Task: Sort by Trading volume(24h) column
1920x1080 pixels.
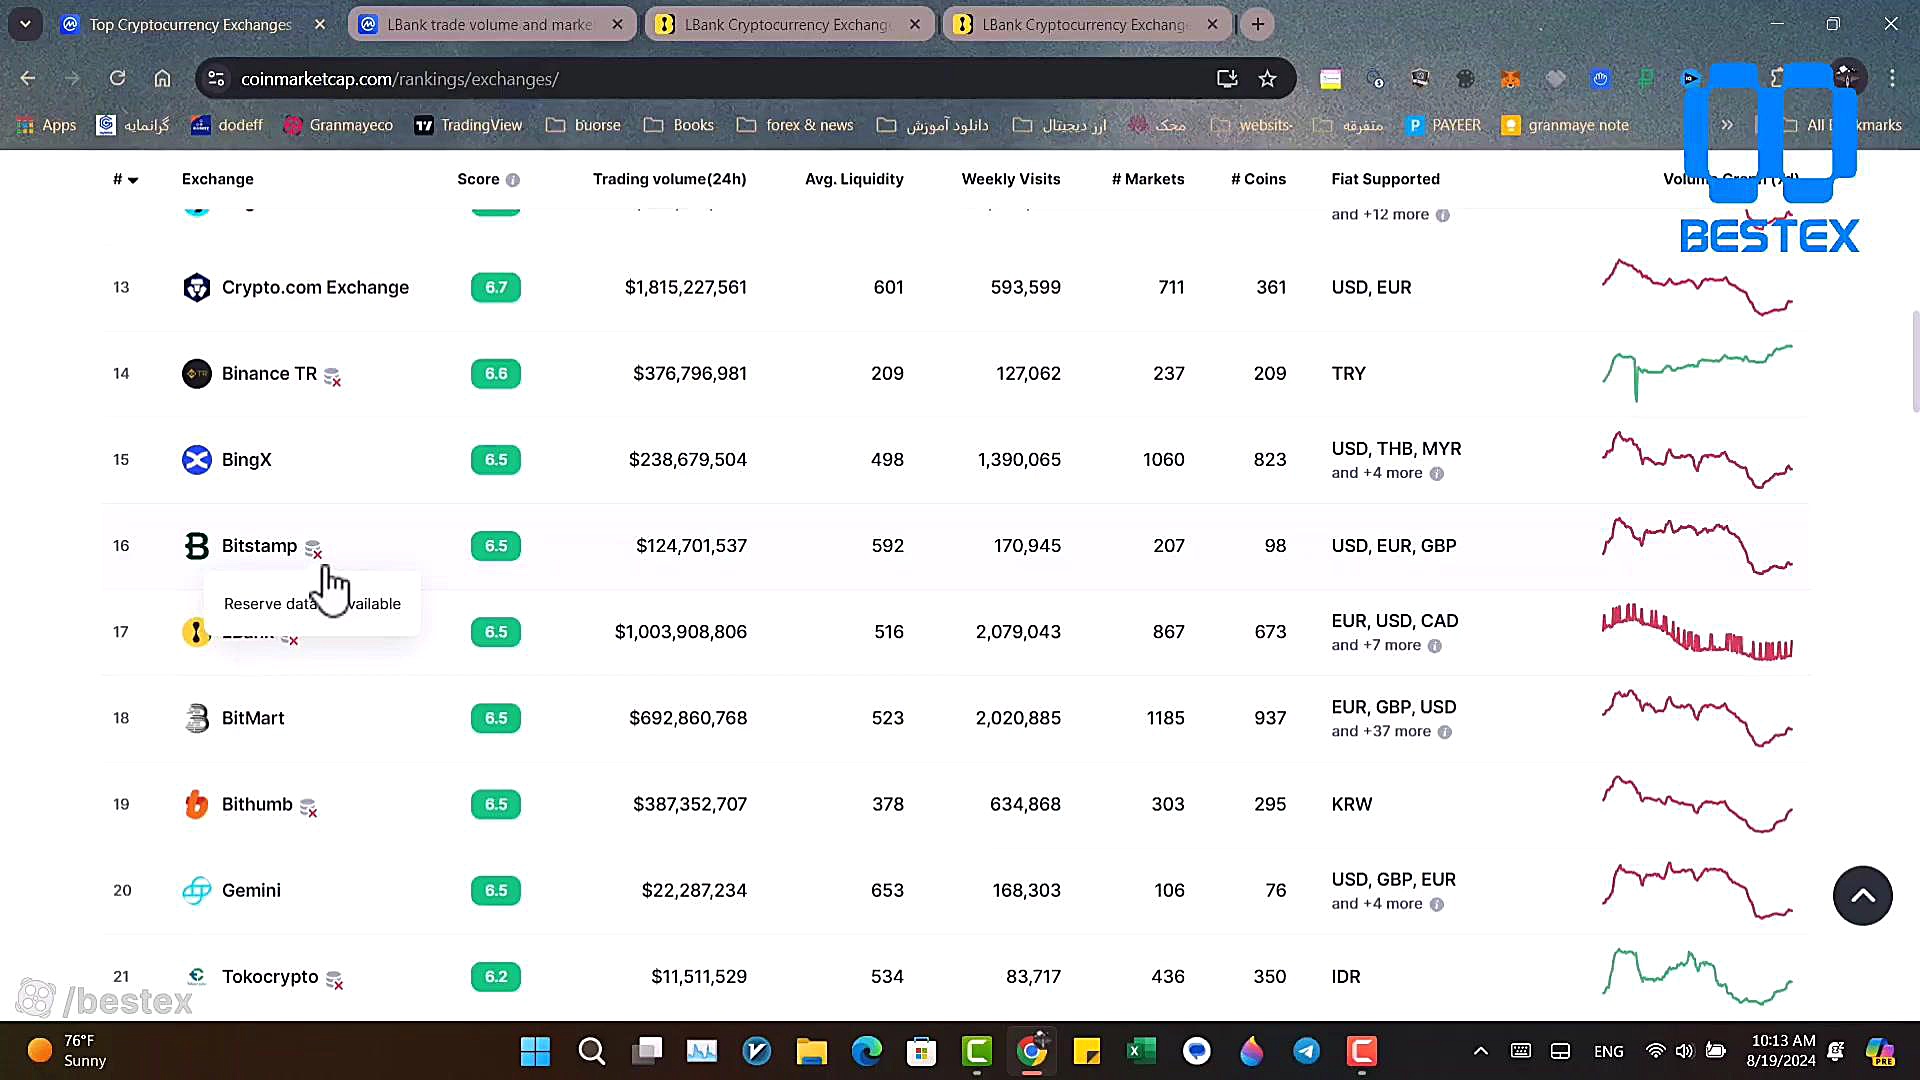Action: point(669,180)
